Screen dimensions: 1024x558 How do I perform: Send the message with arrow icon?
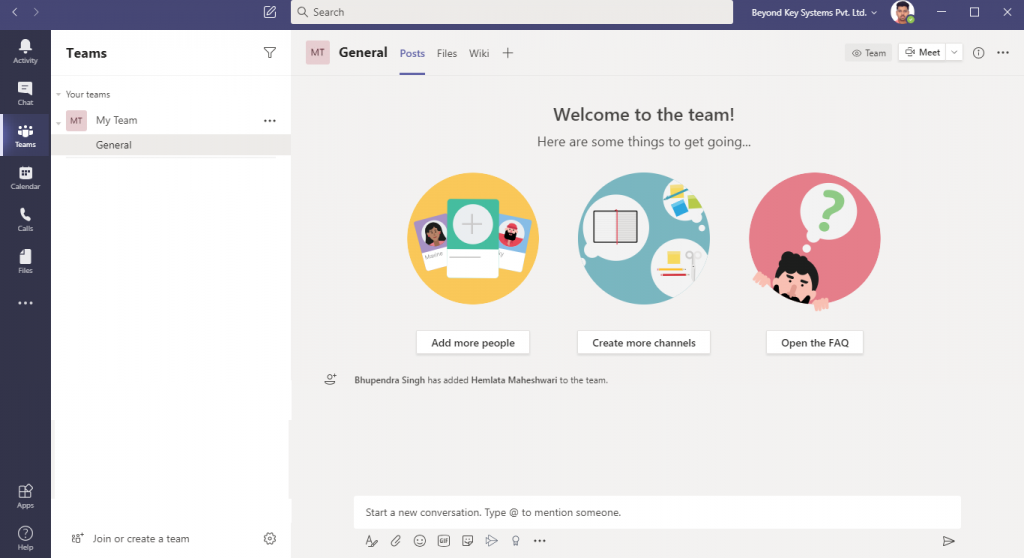tap(949, 541)
